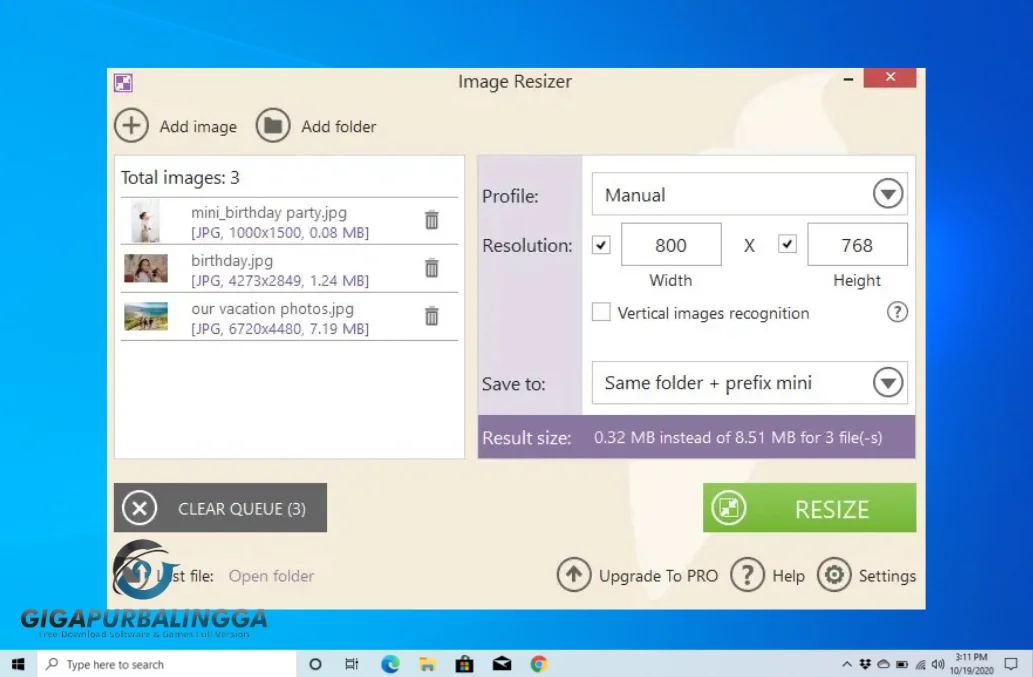This screenshot has width=1033, height=677.
Task: Expand hidden icons in the system tray
Action: [x=847, y=663]
